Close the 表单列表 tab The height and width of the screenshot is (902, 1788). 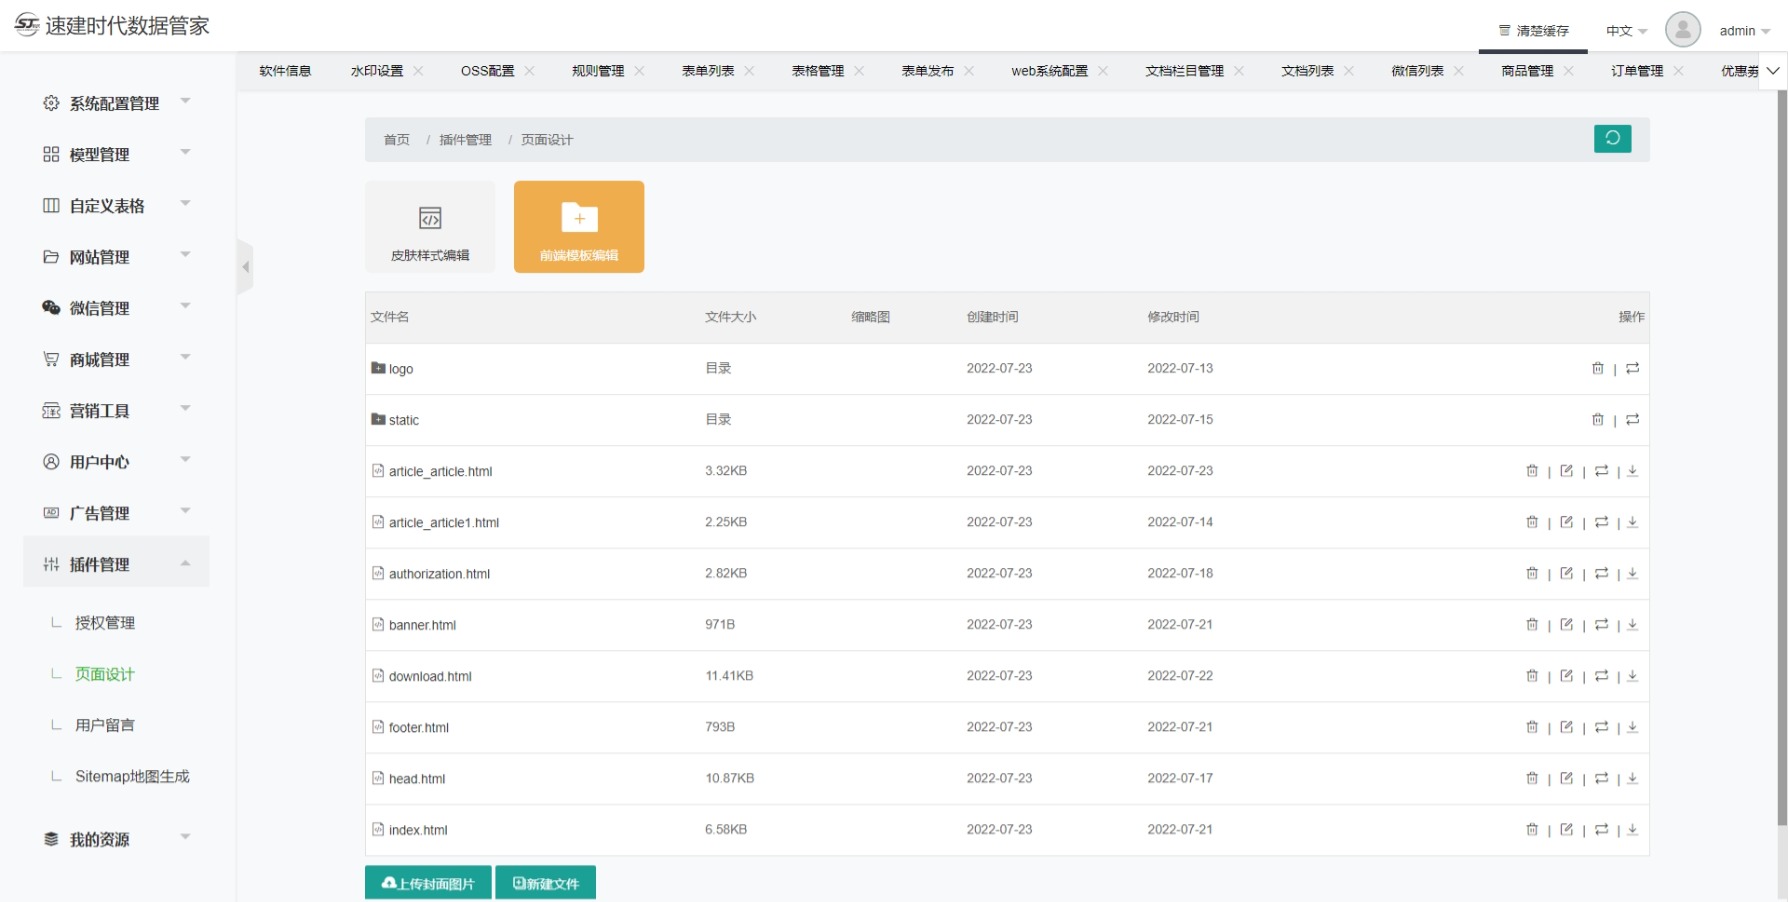click(x=749, y=71)
